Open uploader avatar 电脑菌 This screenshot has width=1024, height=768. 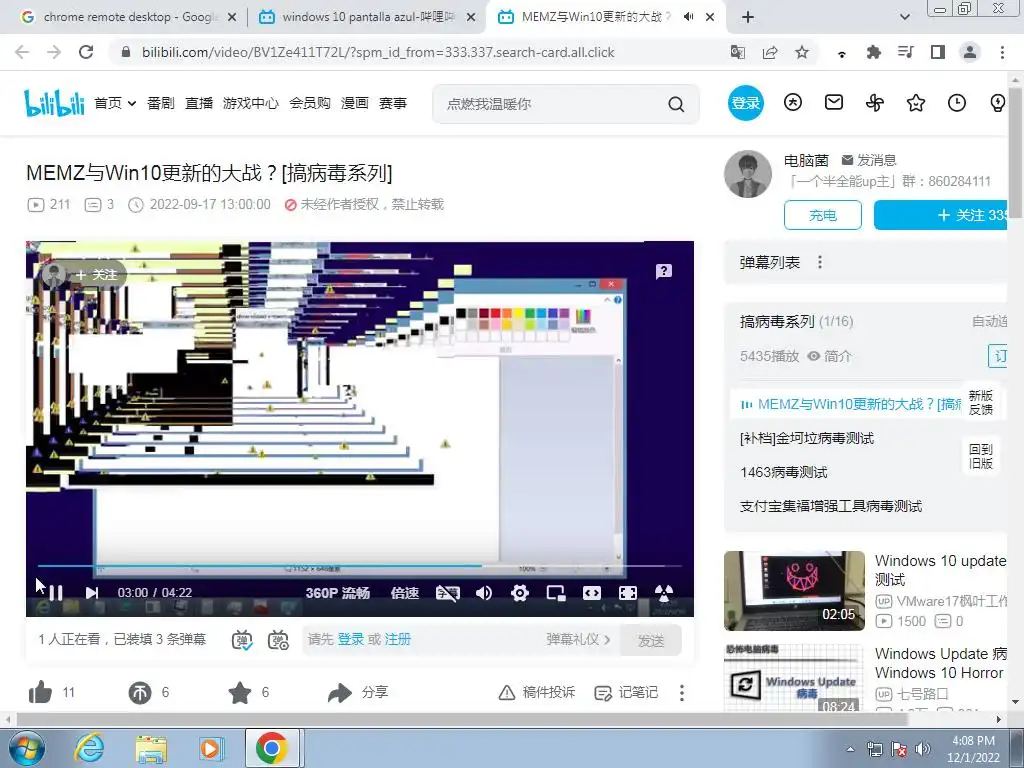748,174
